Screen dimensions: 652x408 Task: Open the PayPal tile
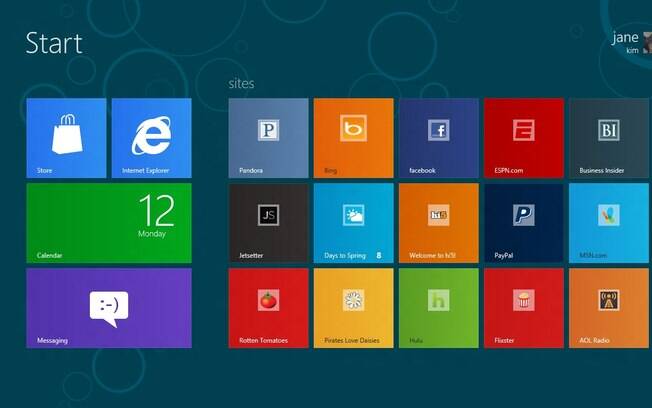(524, 223)
